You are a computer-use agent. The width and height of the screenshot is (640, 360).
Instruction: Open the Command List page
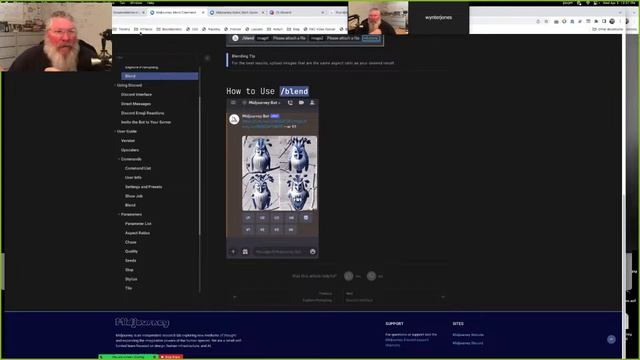138,168
